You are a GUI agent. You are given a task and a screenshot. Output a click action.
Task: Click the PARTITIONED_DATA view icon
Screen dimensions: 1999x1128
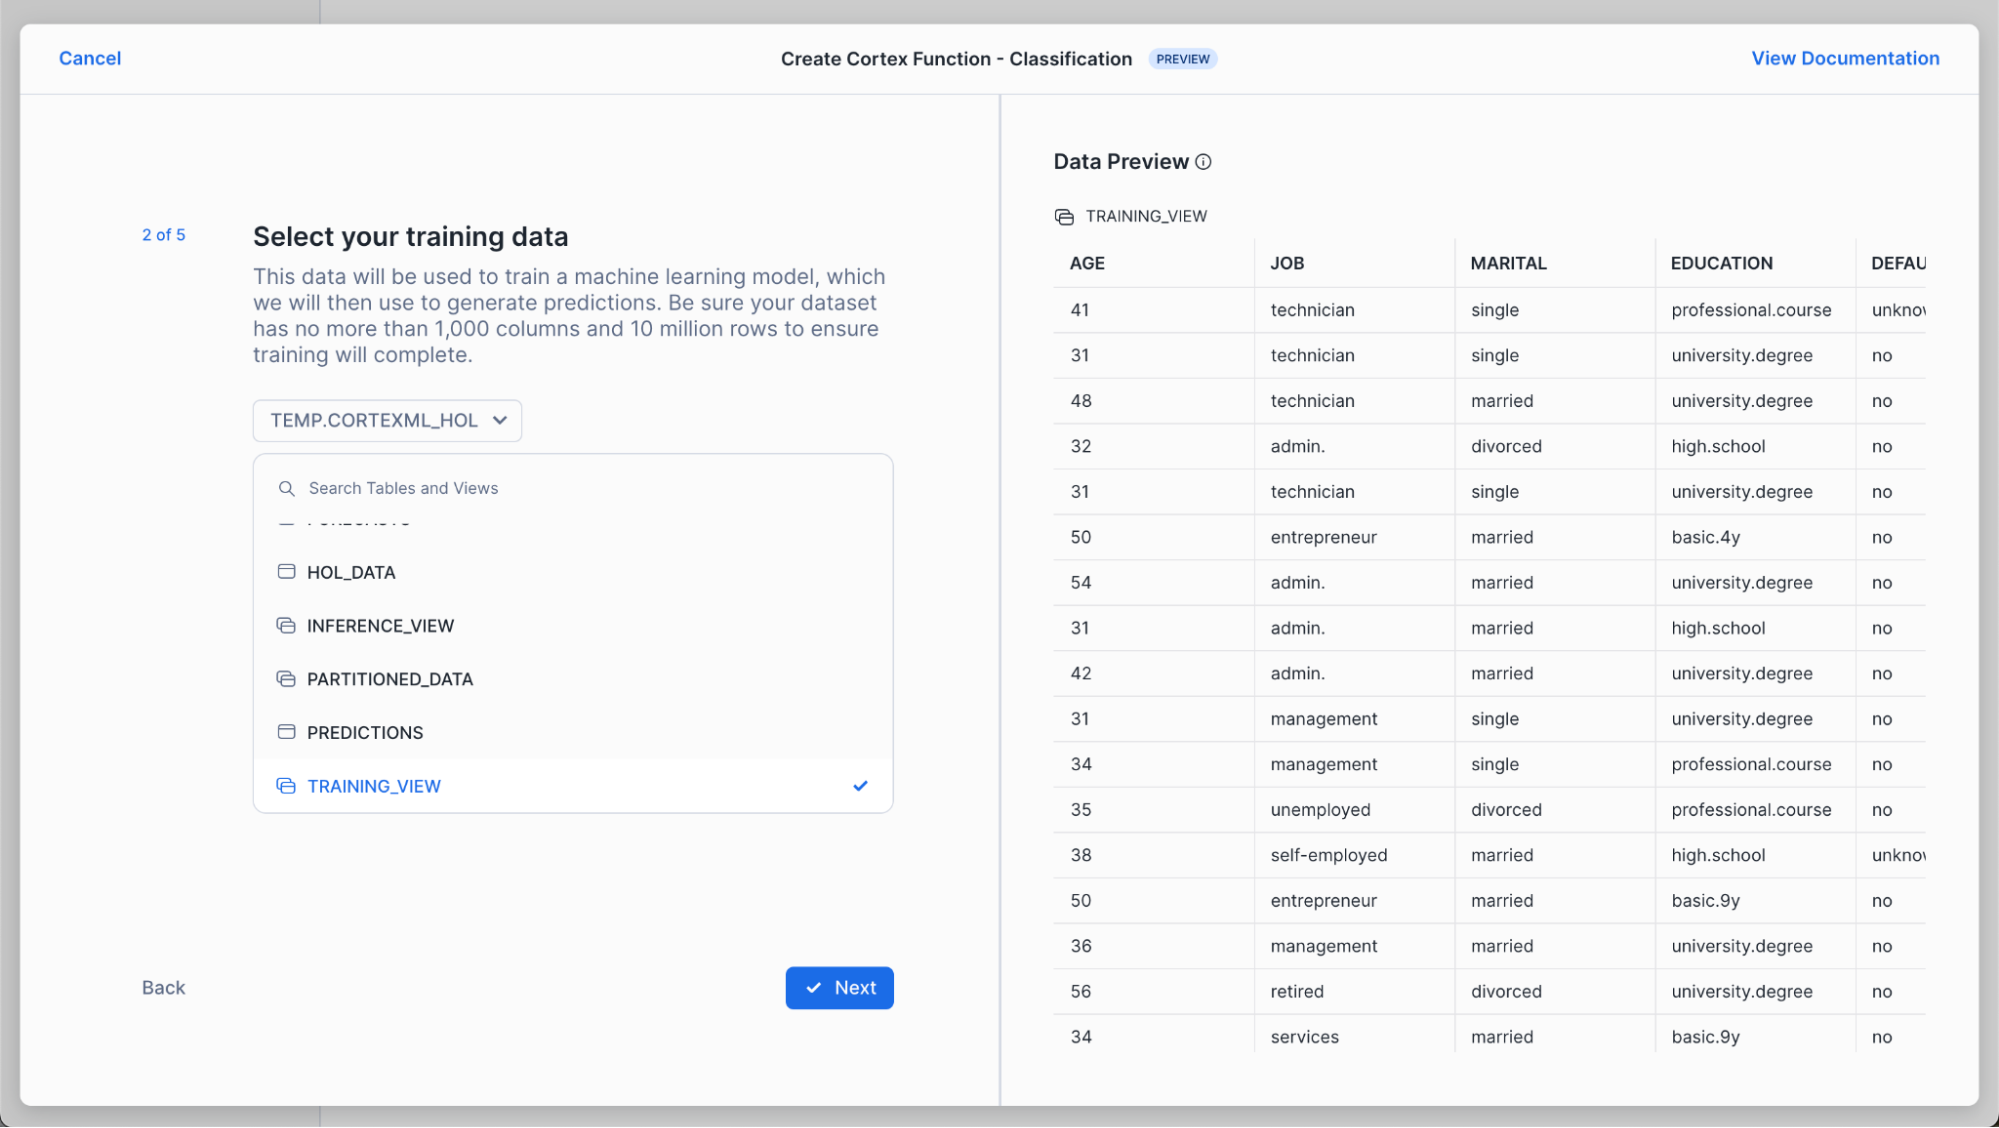286,679
